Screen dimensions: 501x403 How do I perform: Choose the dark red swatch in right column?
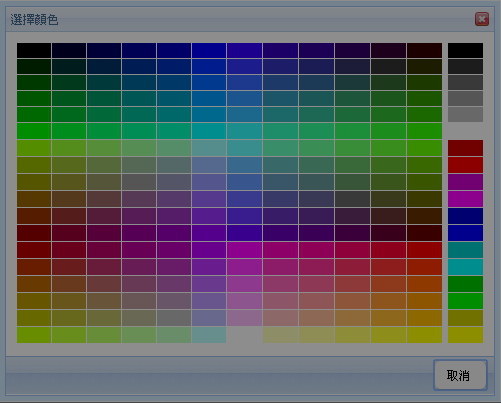point(465,148)
